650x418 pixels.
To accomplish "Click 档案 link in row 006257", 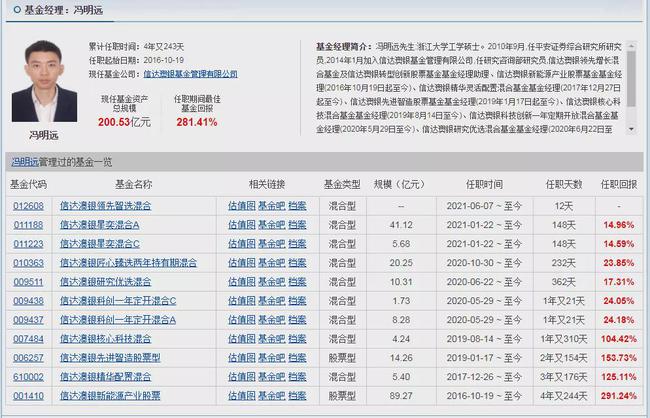I will pyautogui.click(x=297, y=358).
